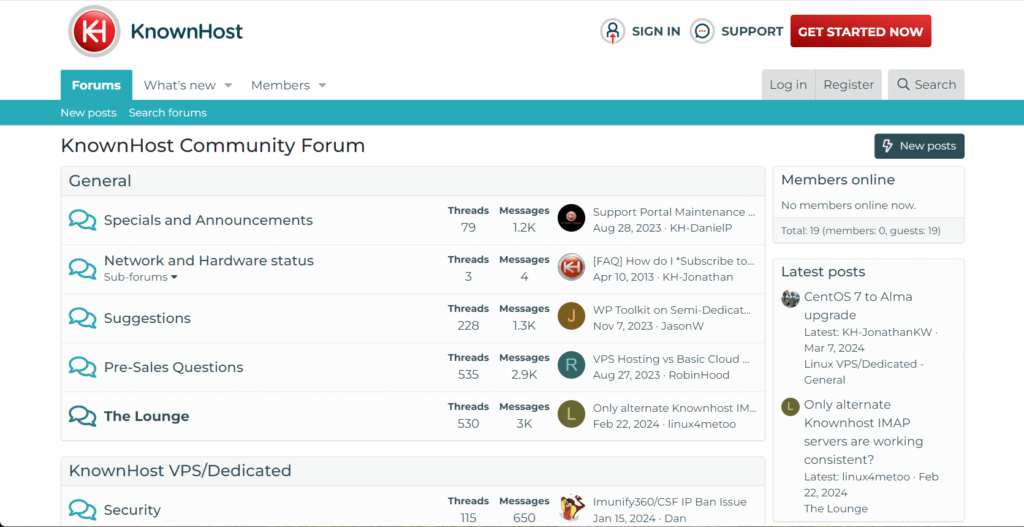Click username KH-Jonathan in Network row
The height and width of the screenshot is (527, 1024).
tap(698, 277)
